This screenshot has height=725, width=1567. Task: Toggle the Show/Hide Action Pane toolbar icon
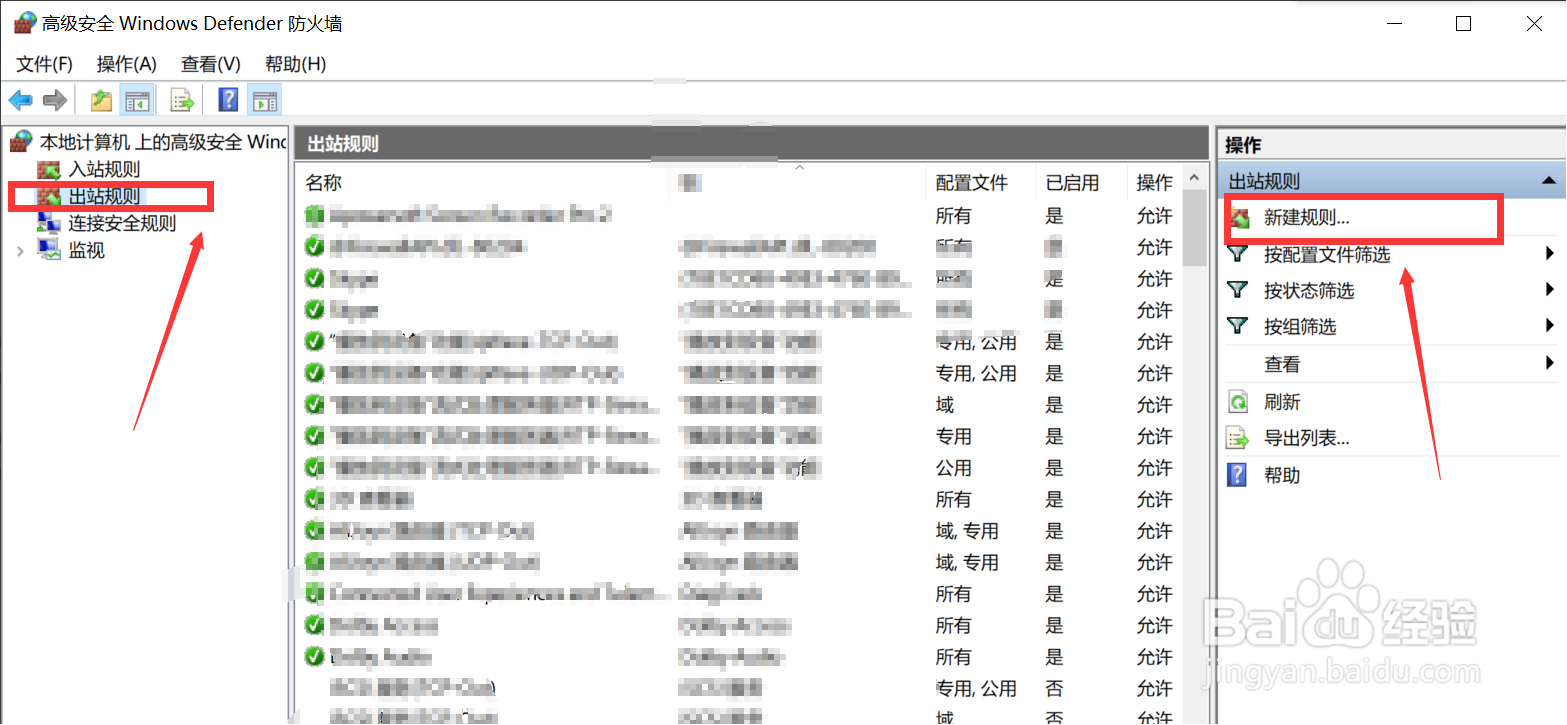[265, 100]
